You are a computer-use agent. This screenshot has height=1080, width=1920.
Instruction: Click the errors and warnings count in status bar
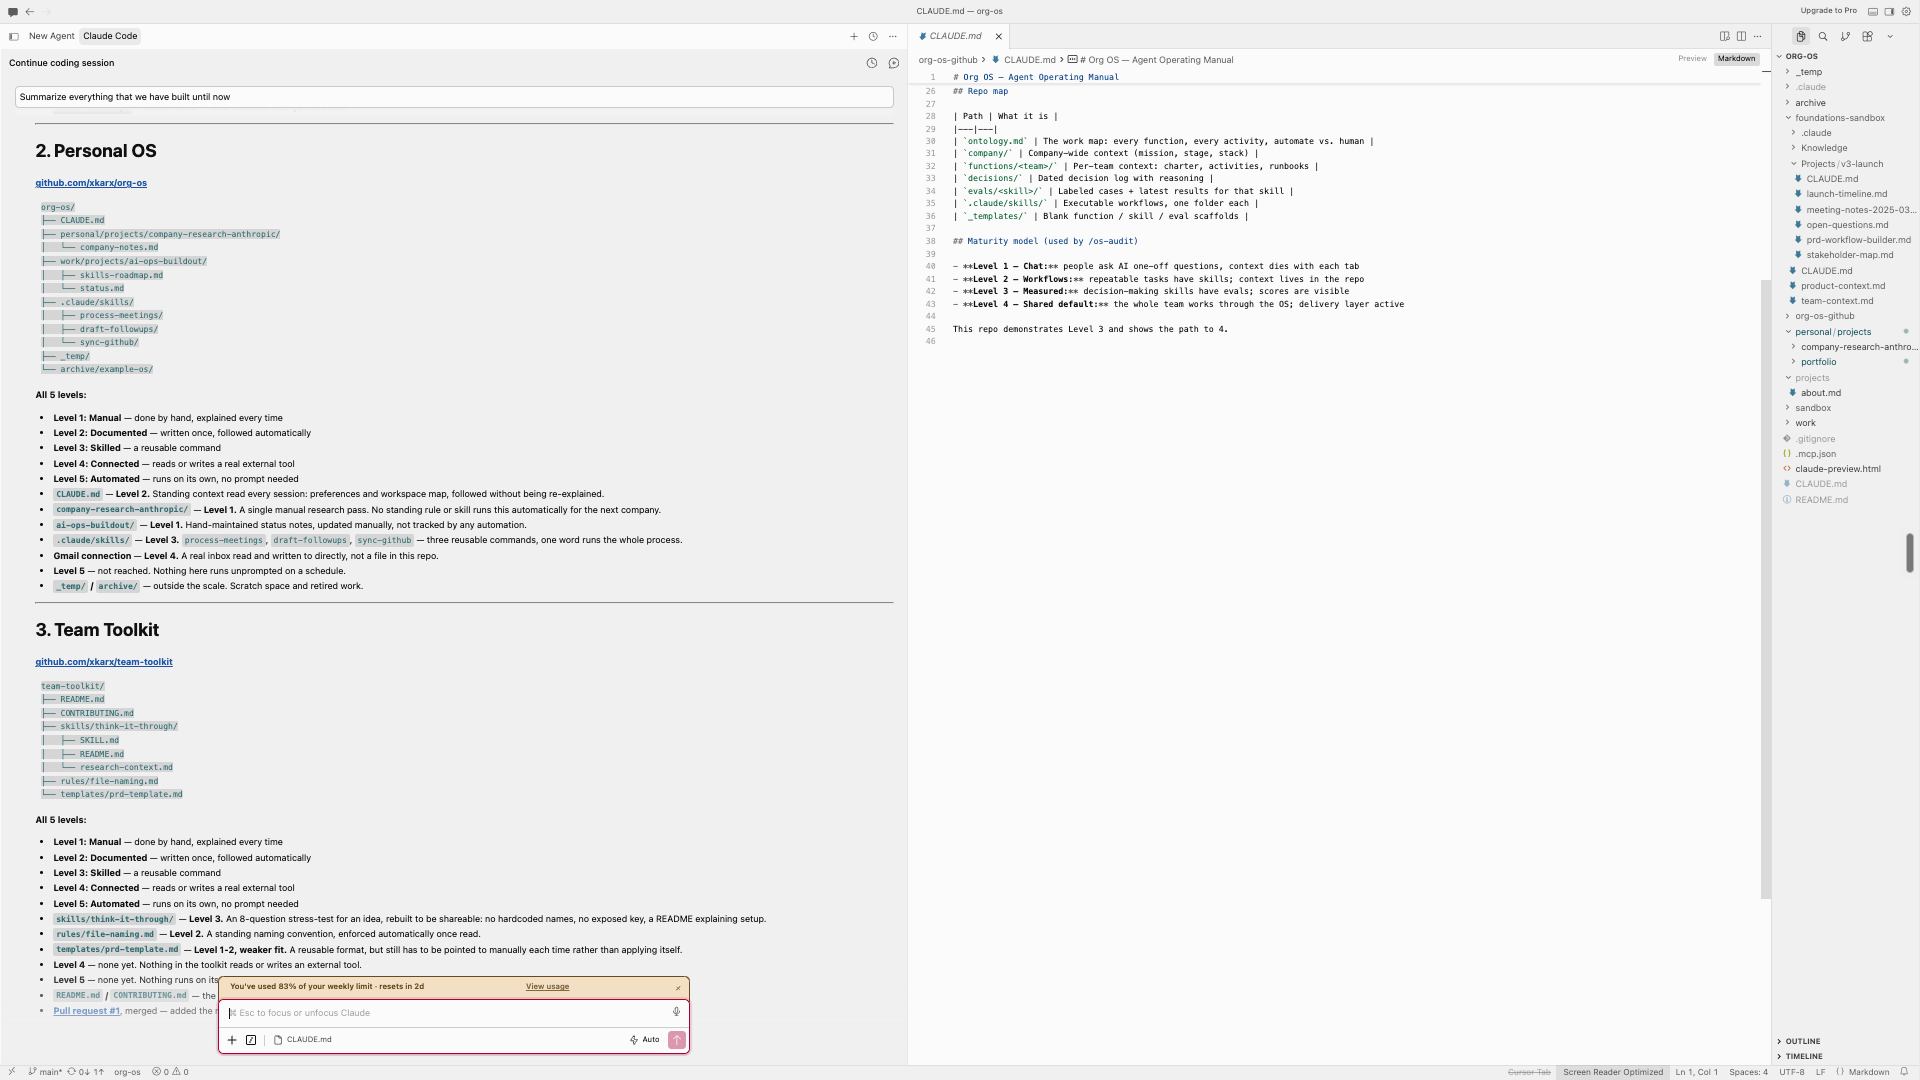(170, 1072)
